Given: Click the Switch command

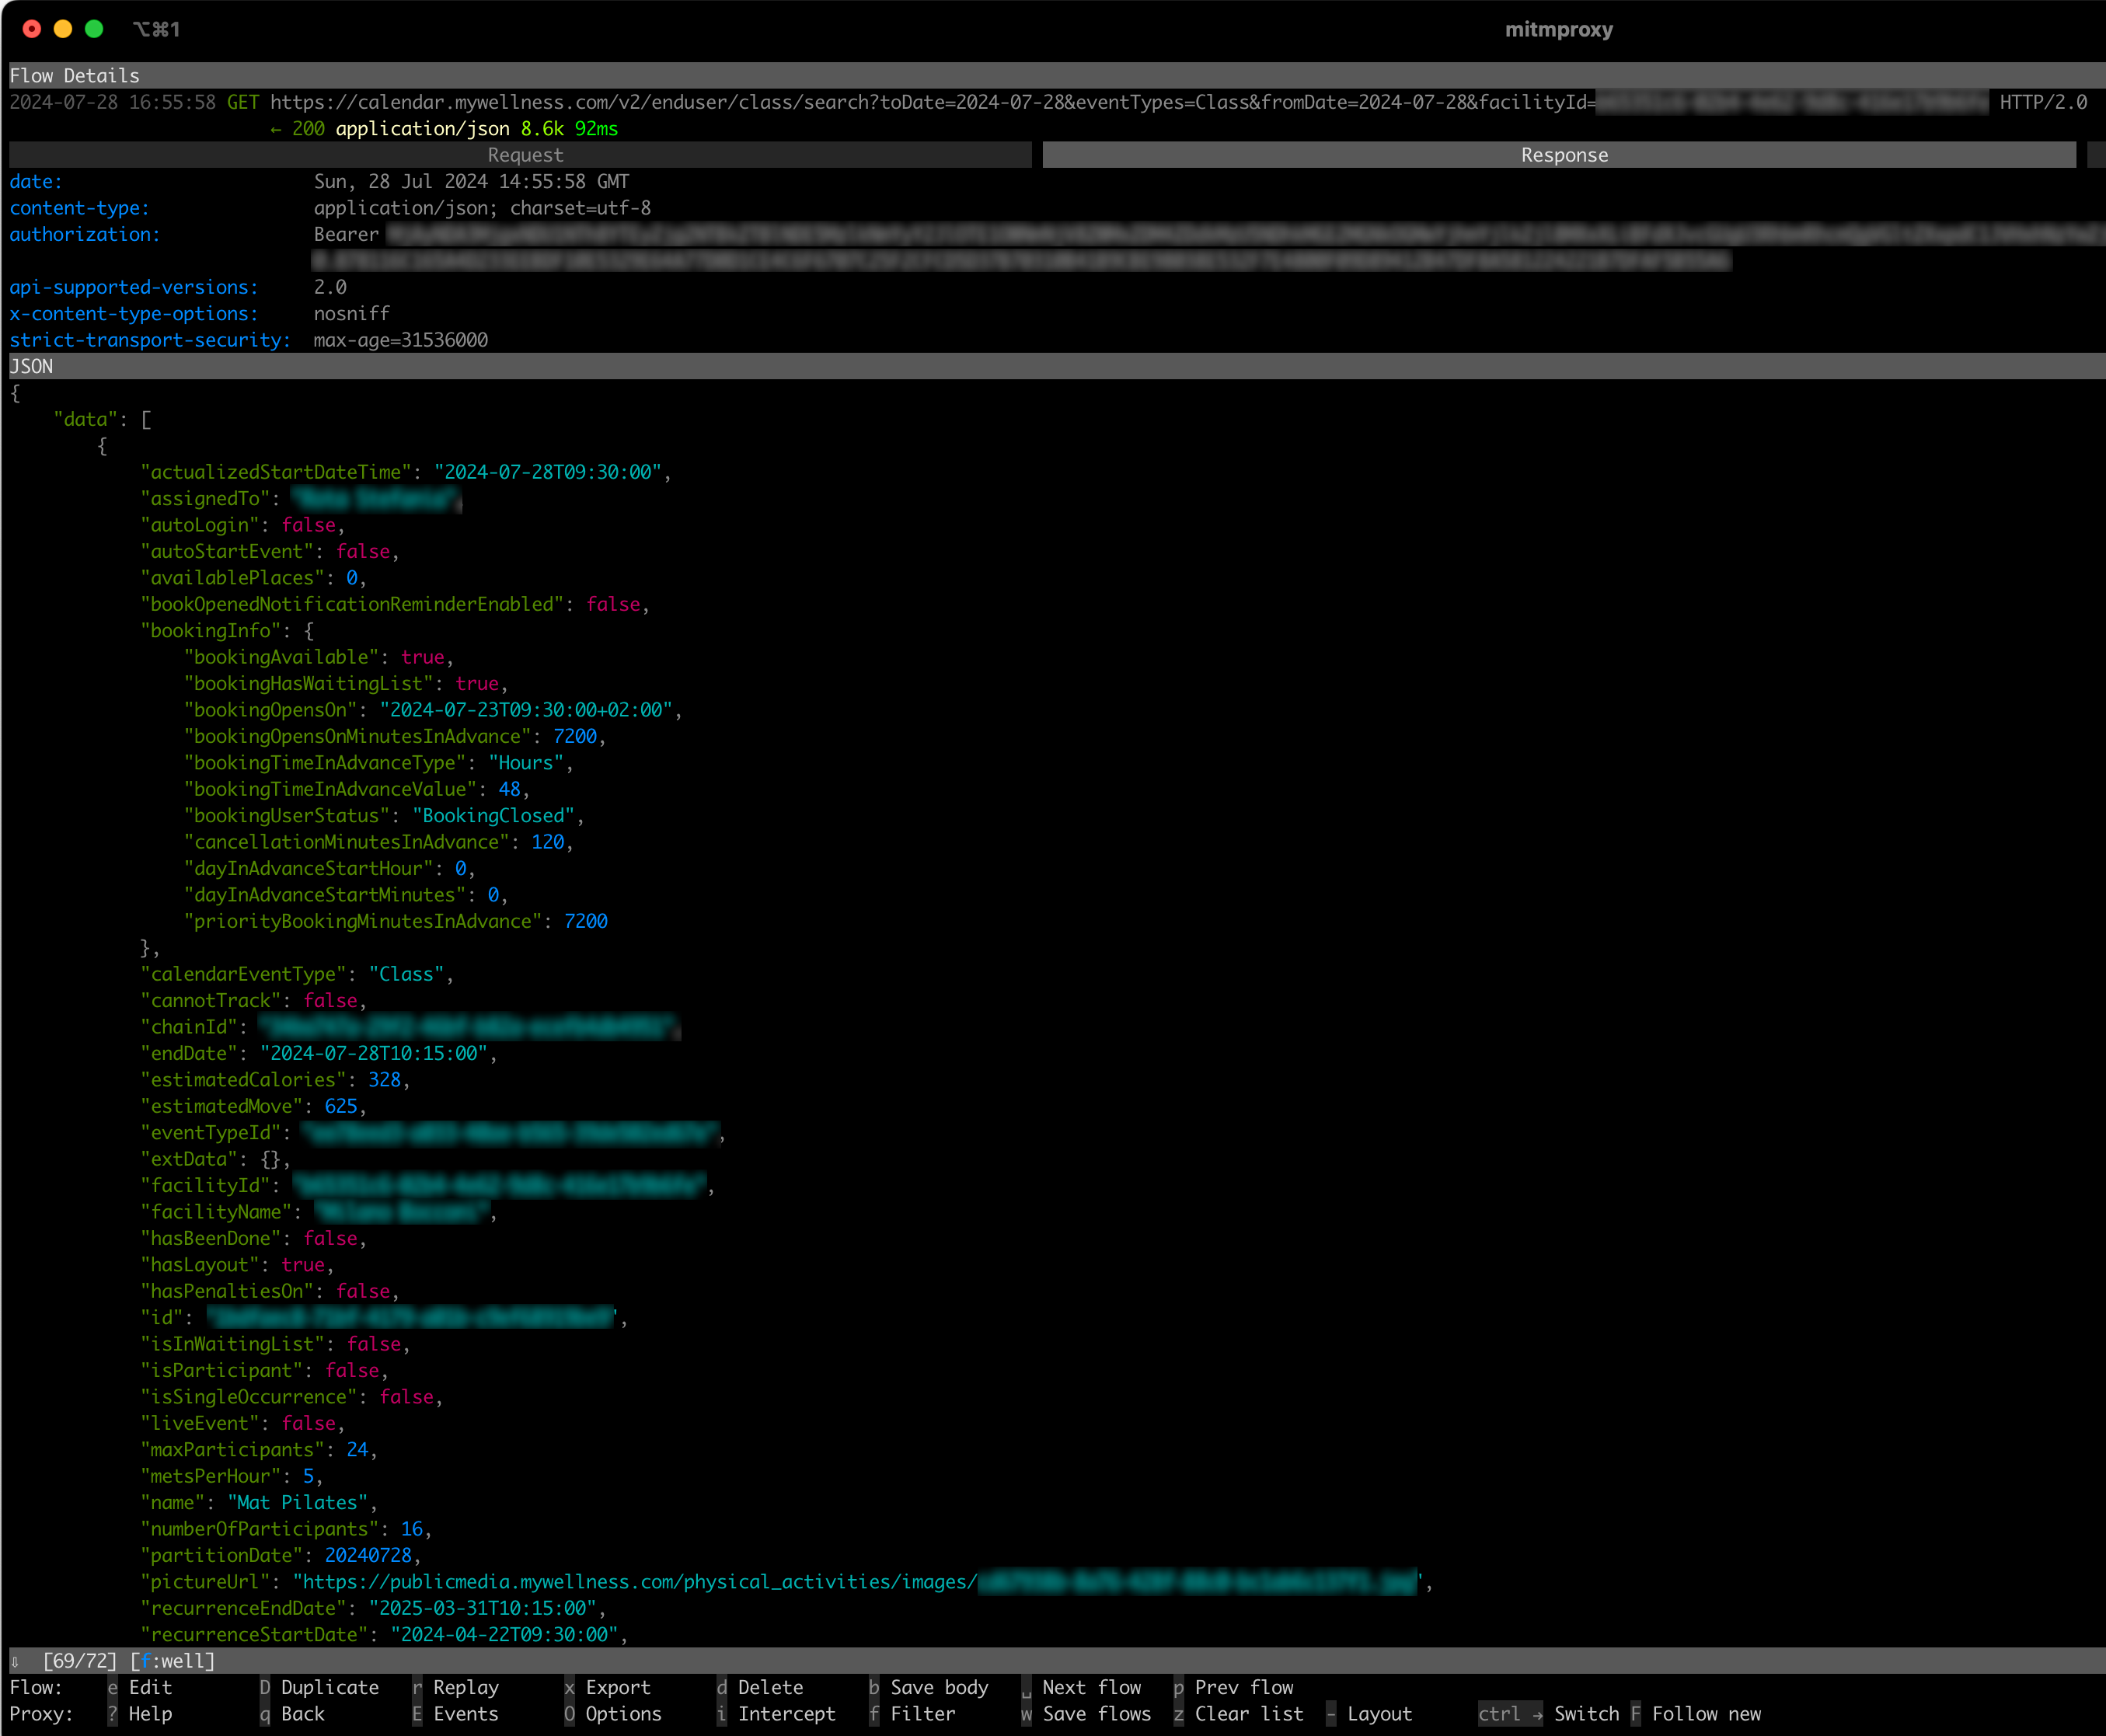Looking at the screenshot, I should click(x=1549, y=1713).
